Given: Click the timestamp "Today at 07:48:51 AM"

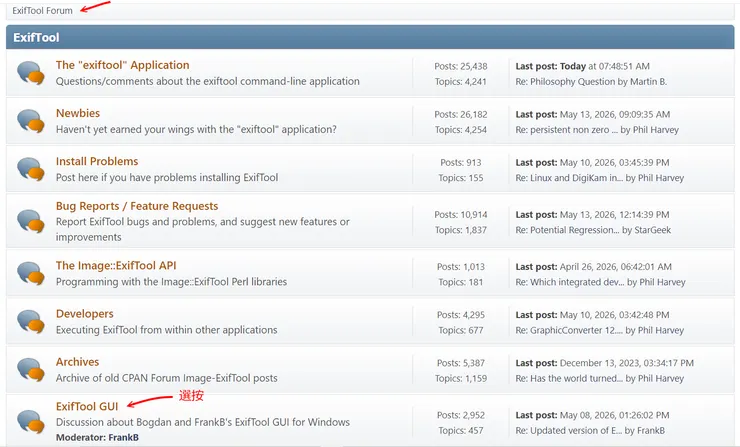Looking at the screenshot, I should tap(605, 67).
